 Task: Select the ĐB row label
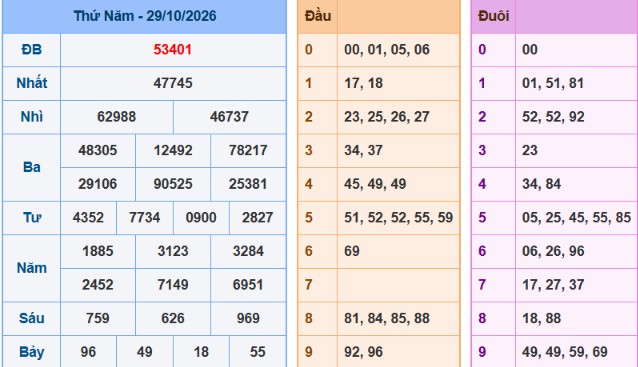pos(31,50)
